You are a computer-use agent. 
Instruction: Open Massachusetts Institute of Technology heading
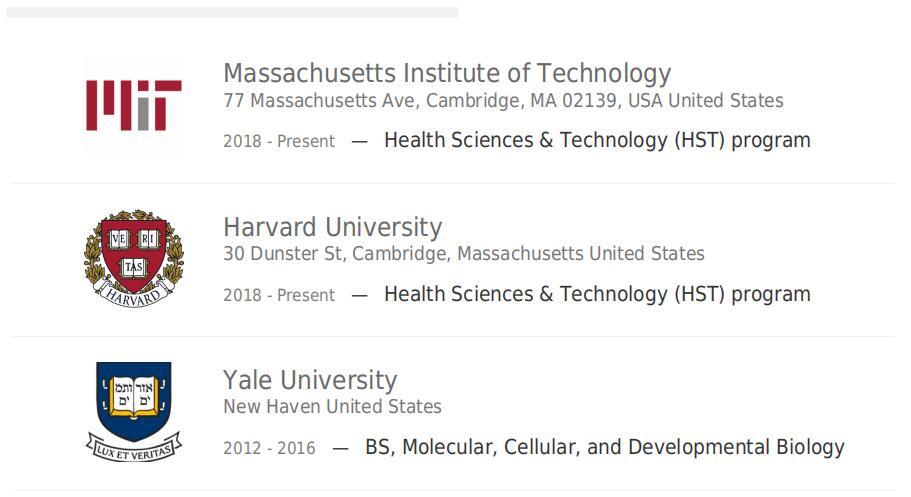click(447, 73)
